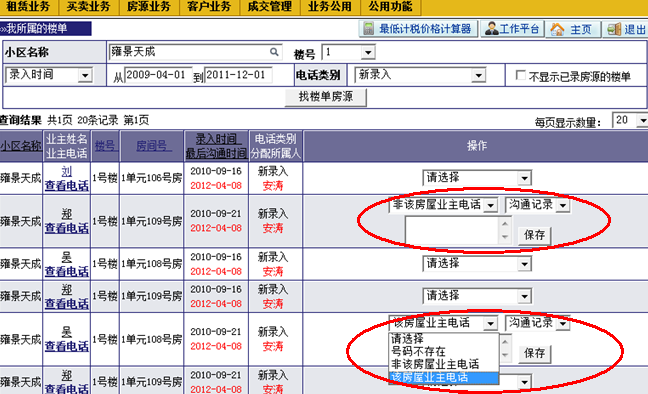This screenshot has height=394, width=648.
Task: Open the 电话类别 dropdown showing 新录入
Action: click(x=420, y=75)
